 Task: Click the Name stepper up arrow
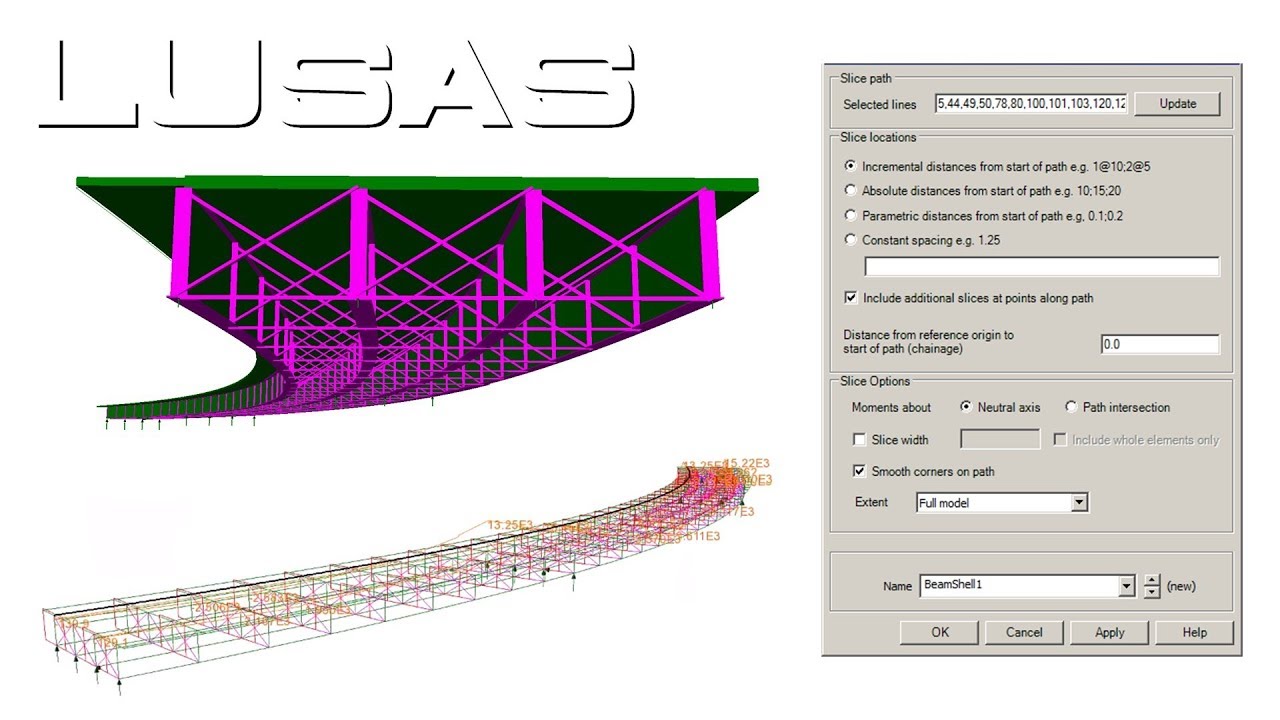click(x=1152, y=581)
